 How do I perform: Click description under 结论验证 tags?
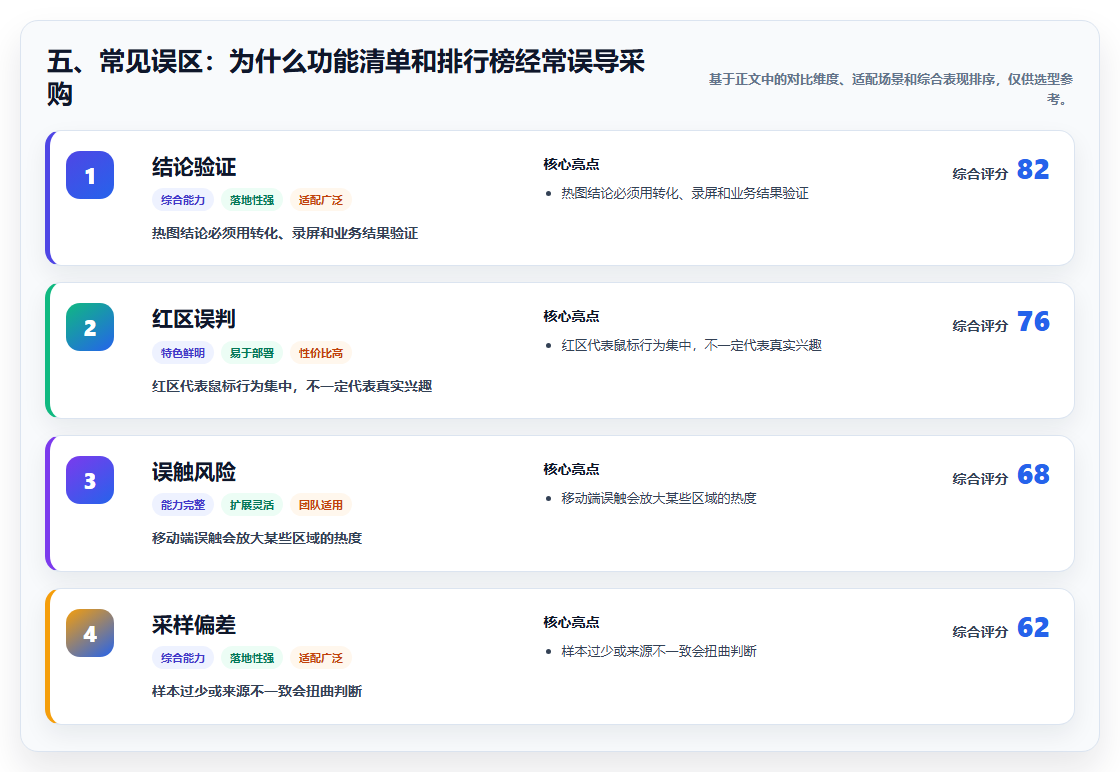point(285,233)
